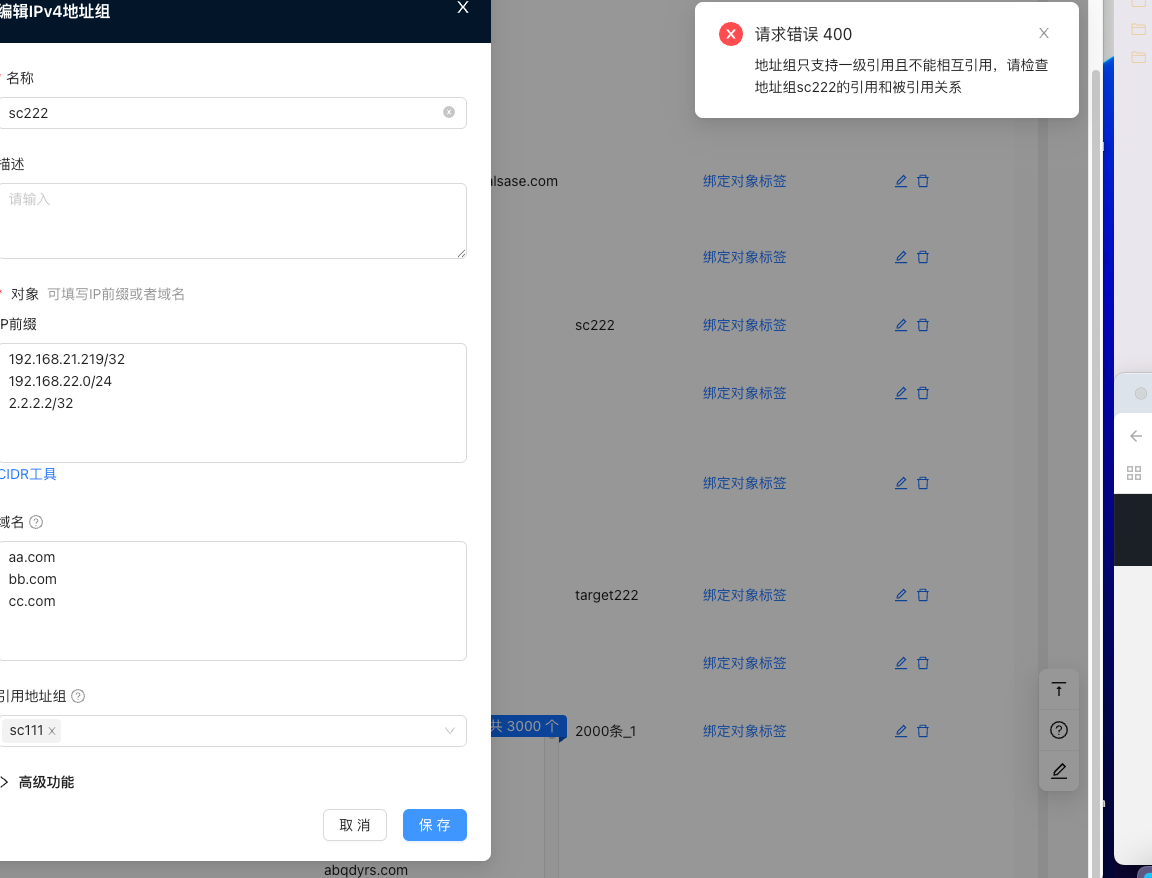Viewport: 1152px width, 878px height.
Task: Expand the 高级功能 advanced section
Action: pyautogui.click(x=40, y=782)
